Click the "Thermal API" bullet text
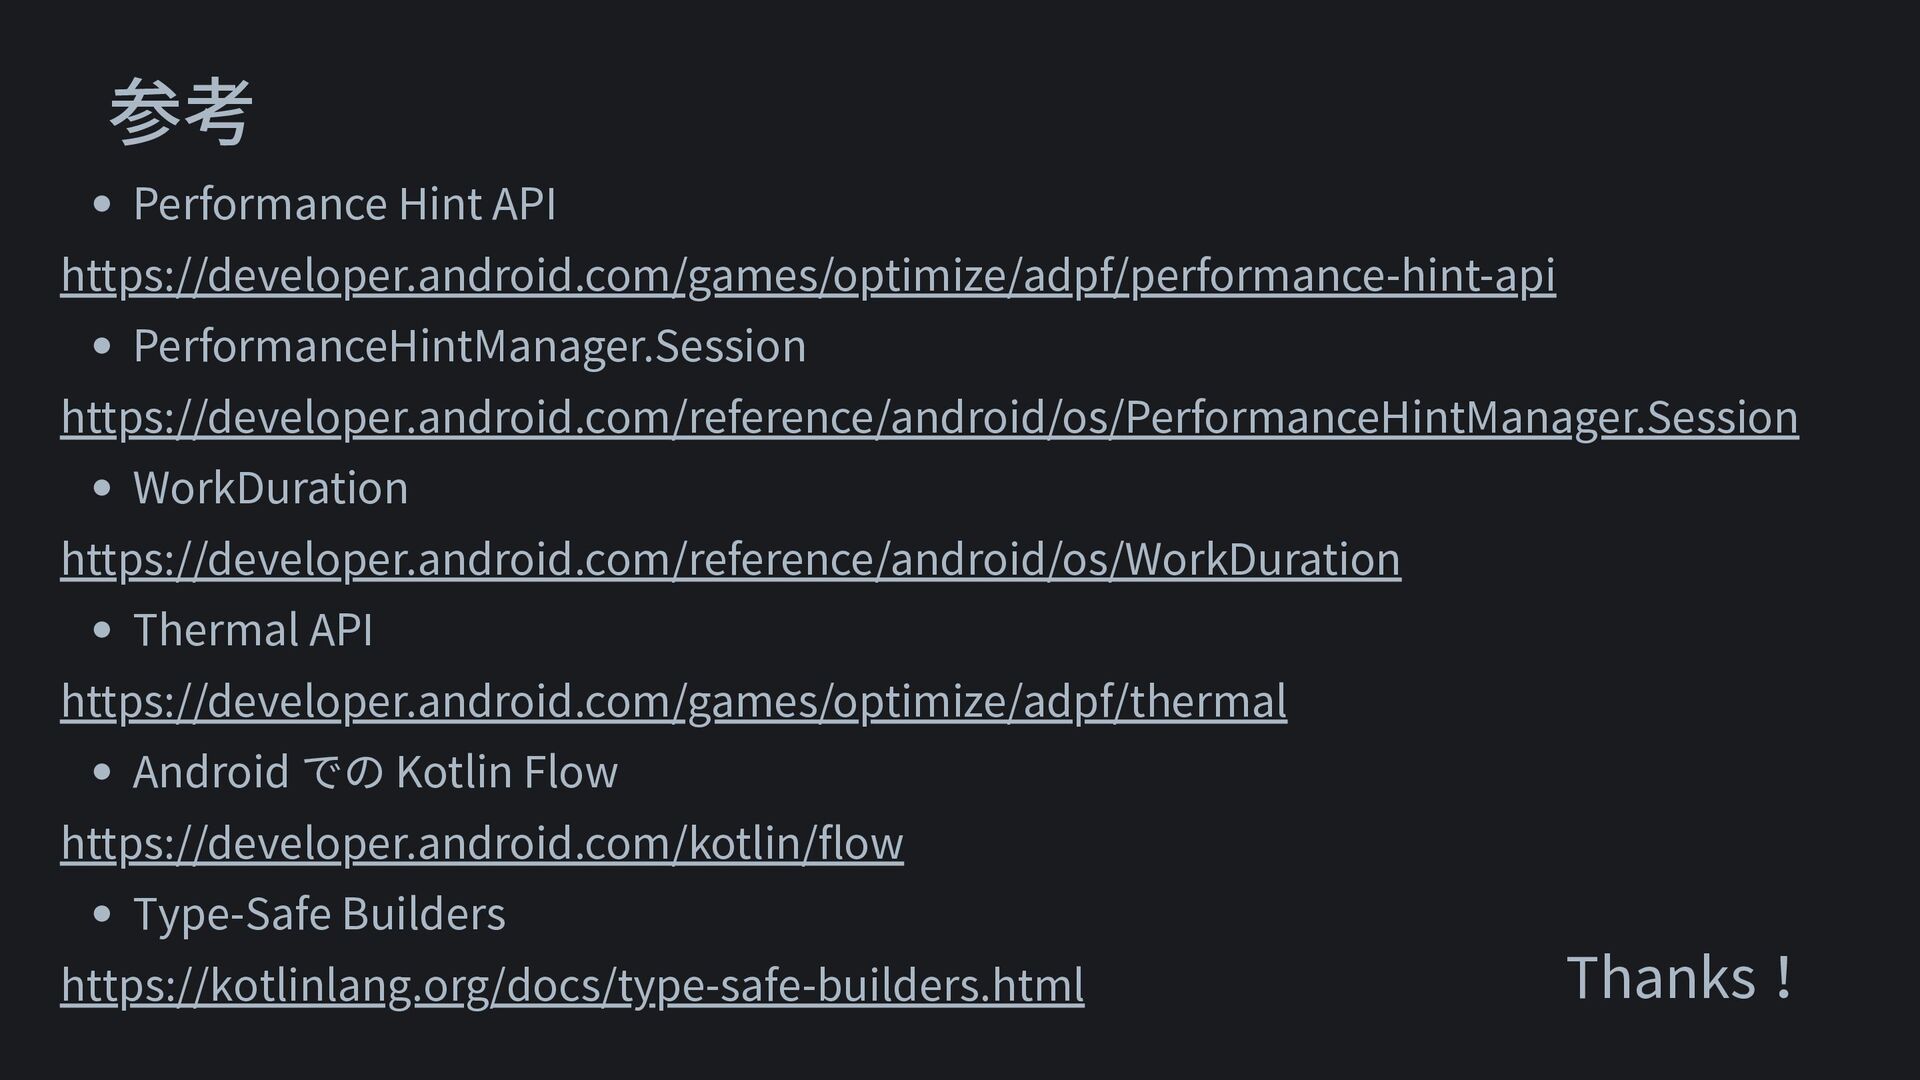Viewport: 1920px width, 1080px height. (x=252, y=630)
